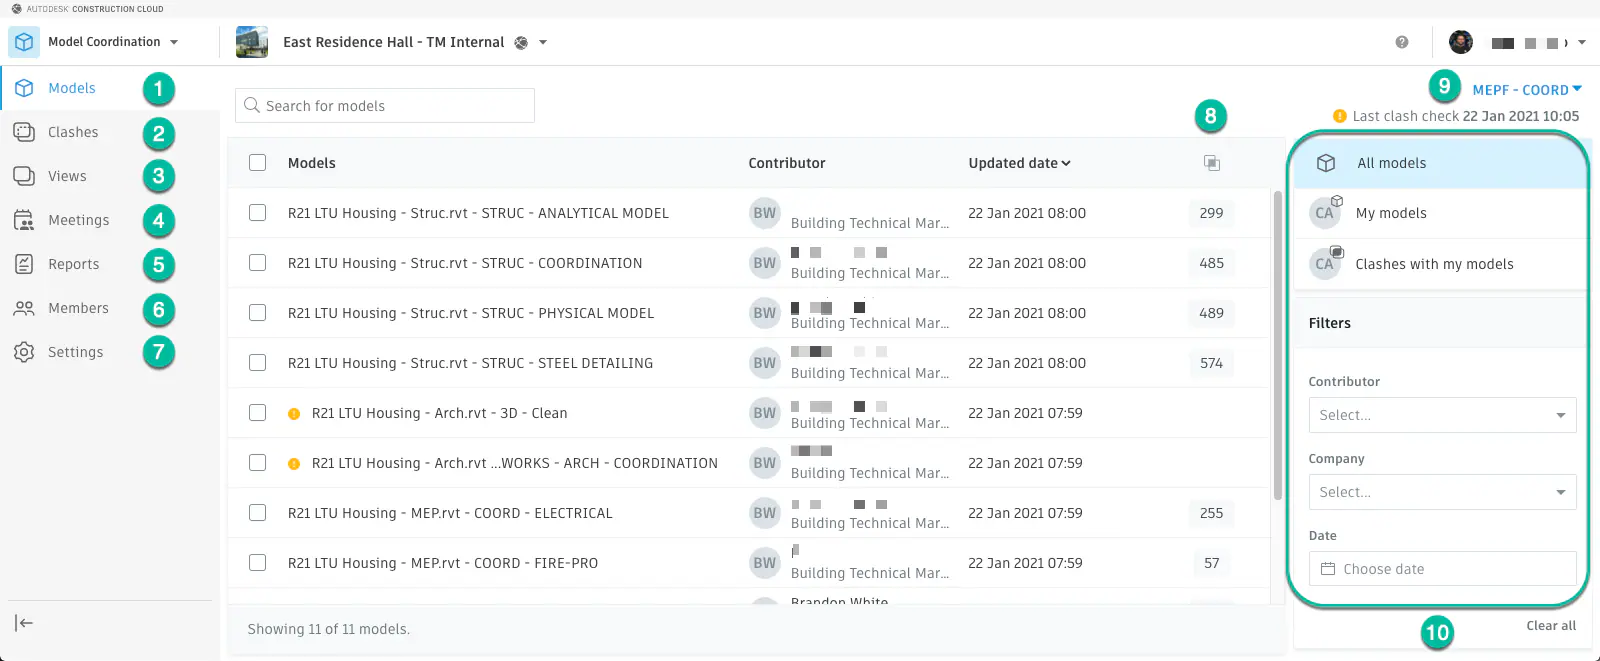The height and width of the screenshot is (661, 1600).
Task: Collapse the sidebar with the arrow icon
Action: [x=24, y=623]
